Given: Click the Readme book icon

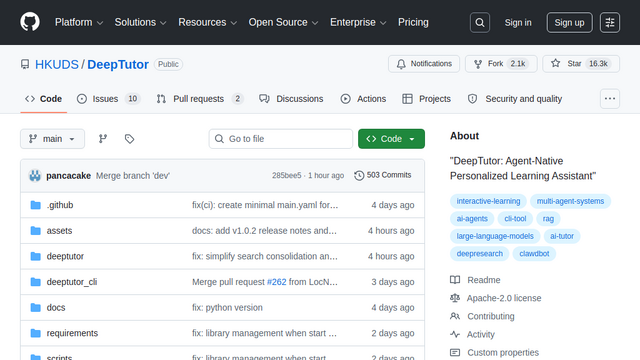Looking at the screenshot, I should 455,280.
